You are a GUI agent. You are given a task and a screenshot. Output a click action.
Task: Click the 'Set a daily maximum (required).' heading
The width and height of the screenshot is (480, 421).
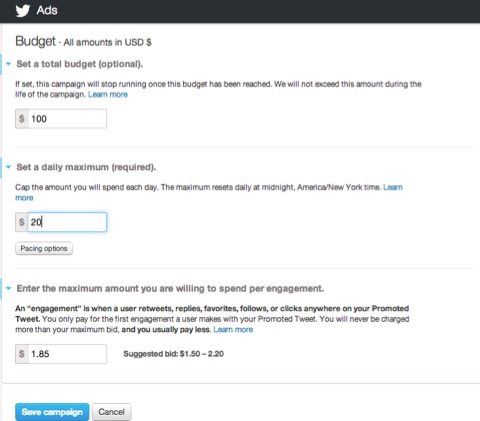(x=86, y=167)
